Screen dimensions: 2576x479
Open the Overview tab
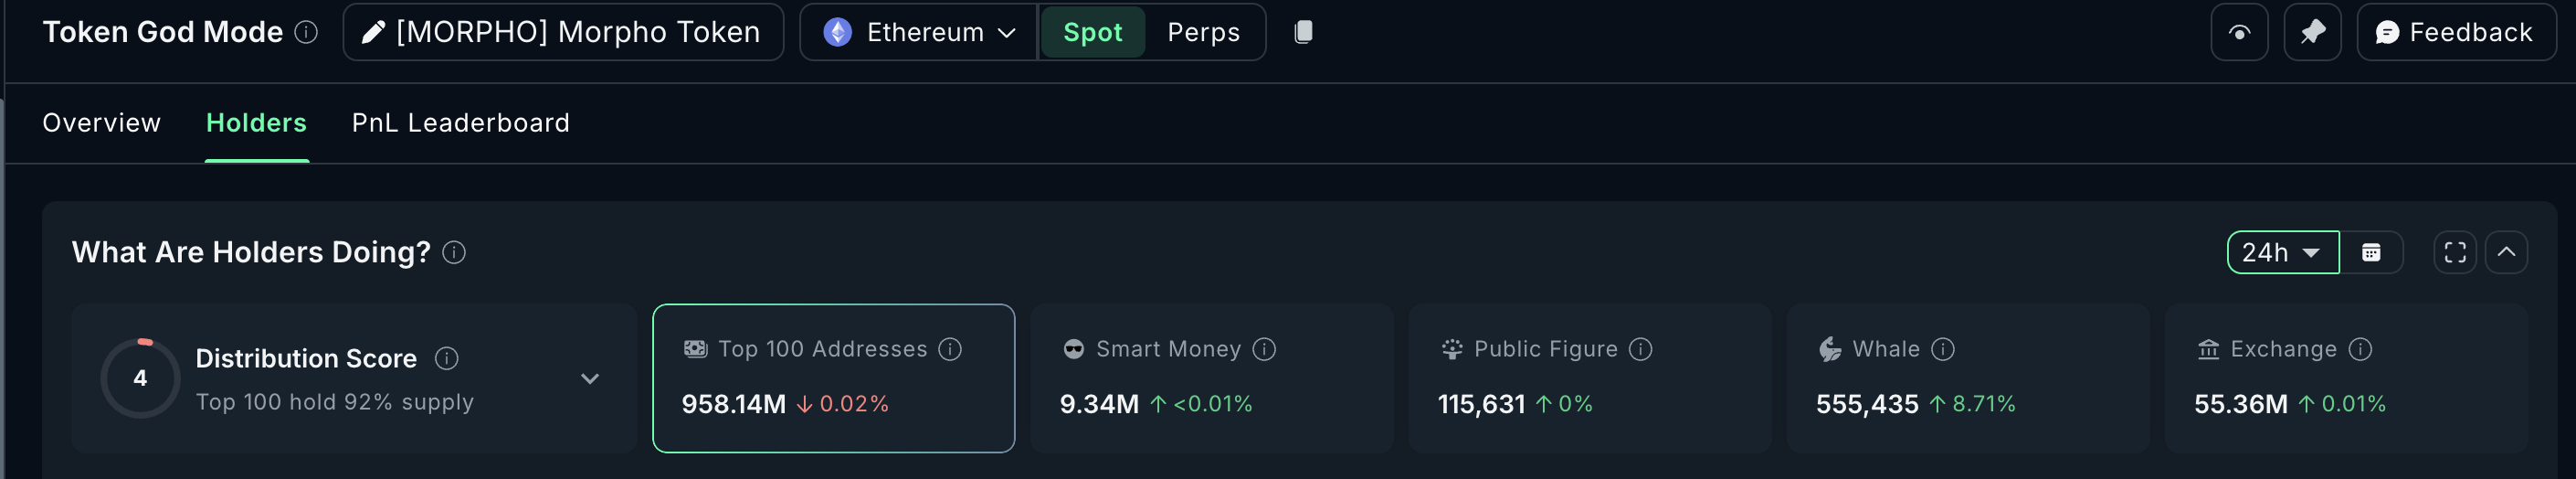(101, 123)
